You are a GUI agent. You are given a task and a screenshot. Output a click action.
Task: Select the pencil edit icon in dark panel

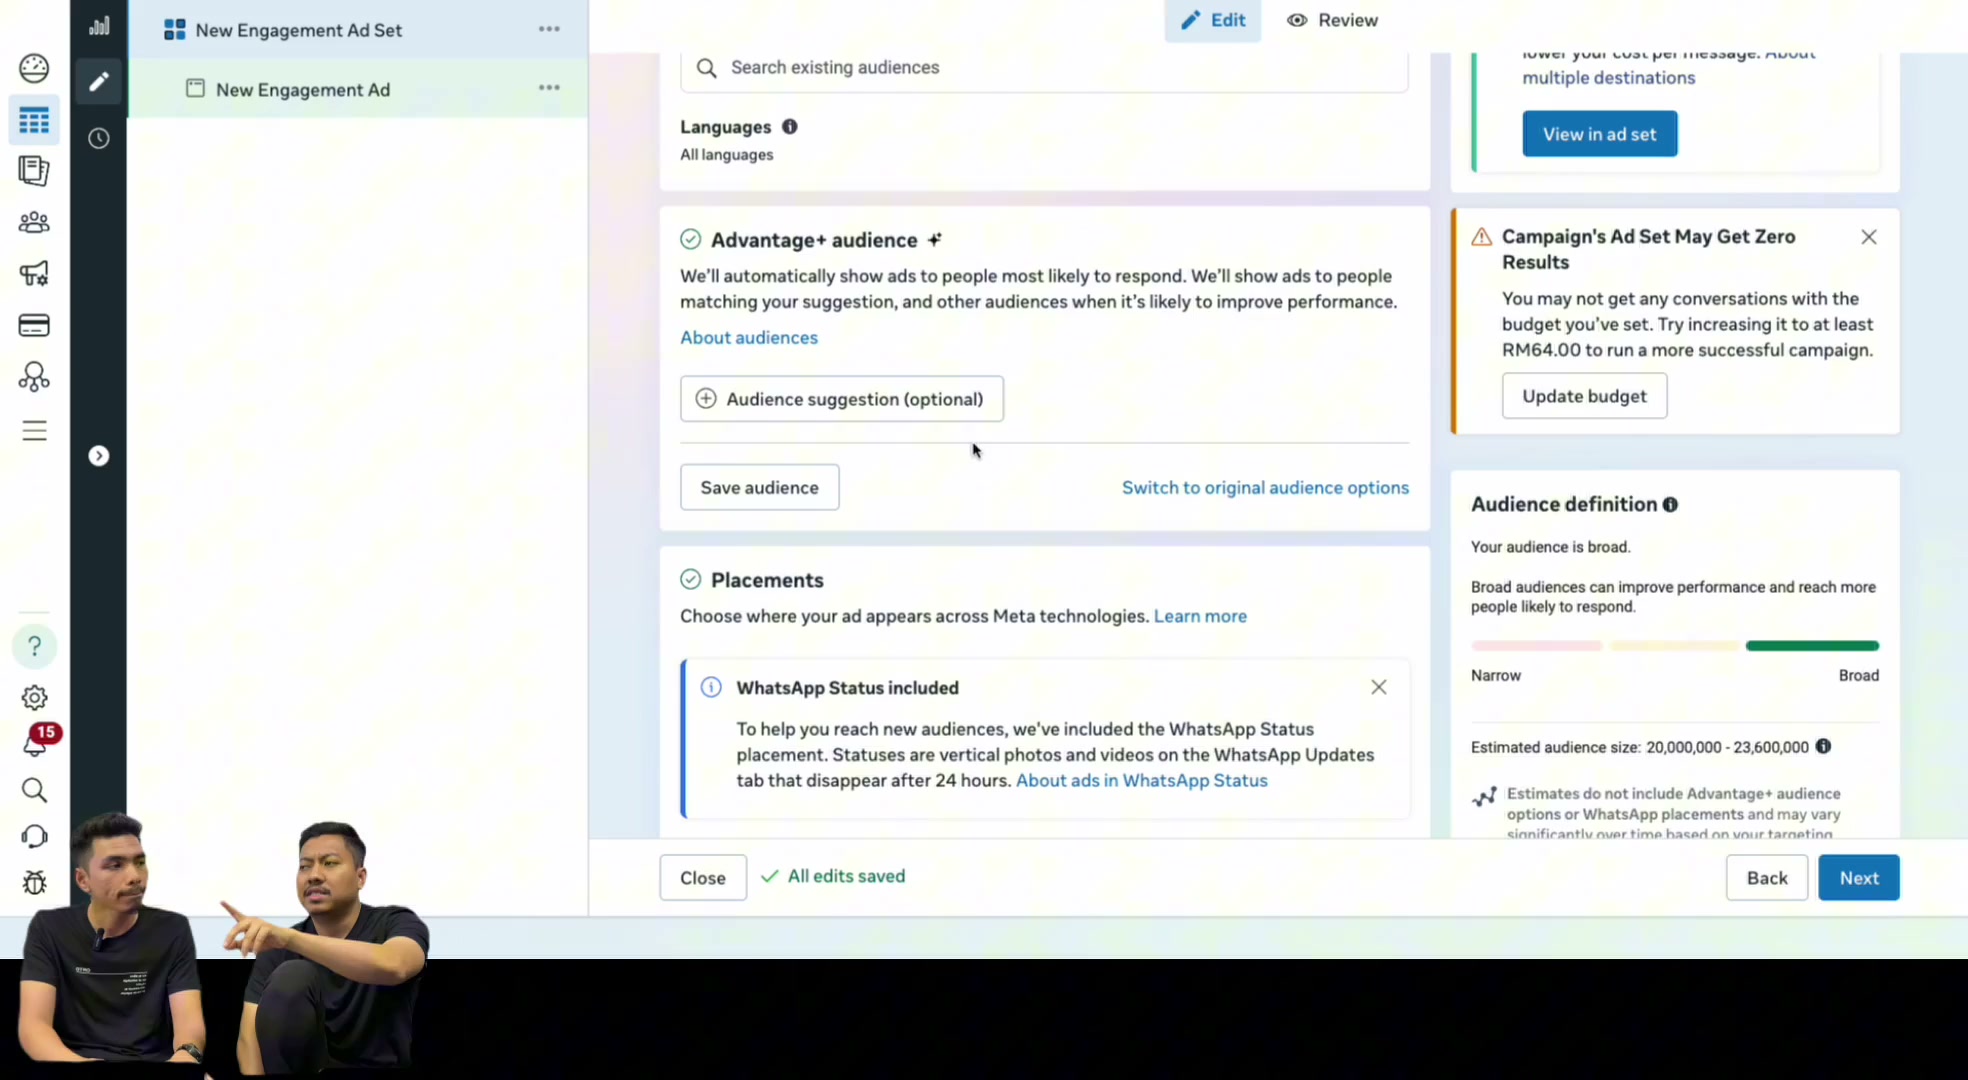pos(99,82)
